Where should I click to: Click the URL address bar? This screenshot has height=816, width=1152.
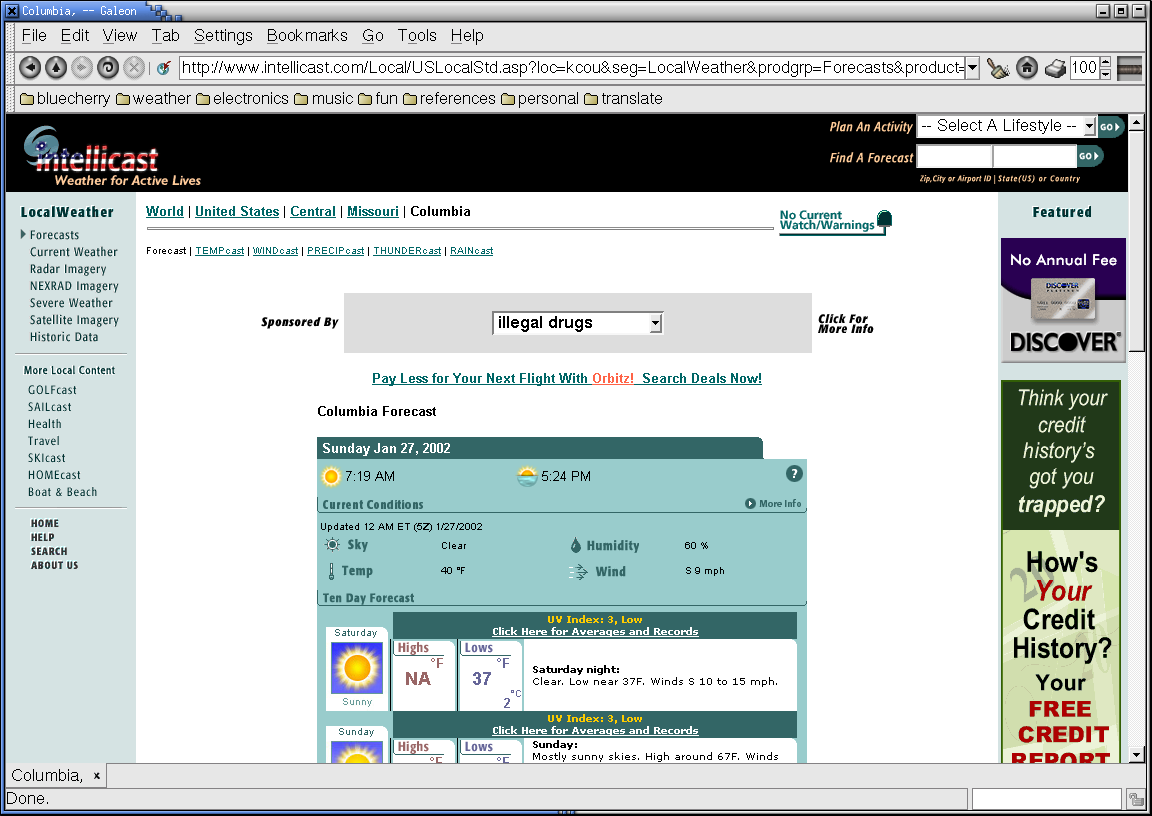pyautogui.click(x=571, y=68)
